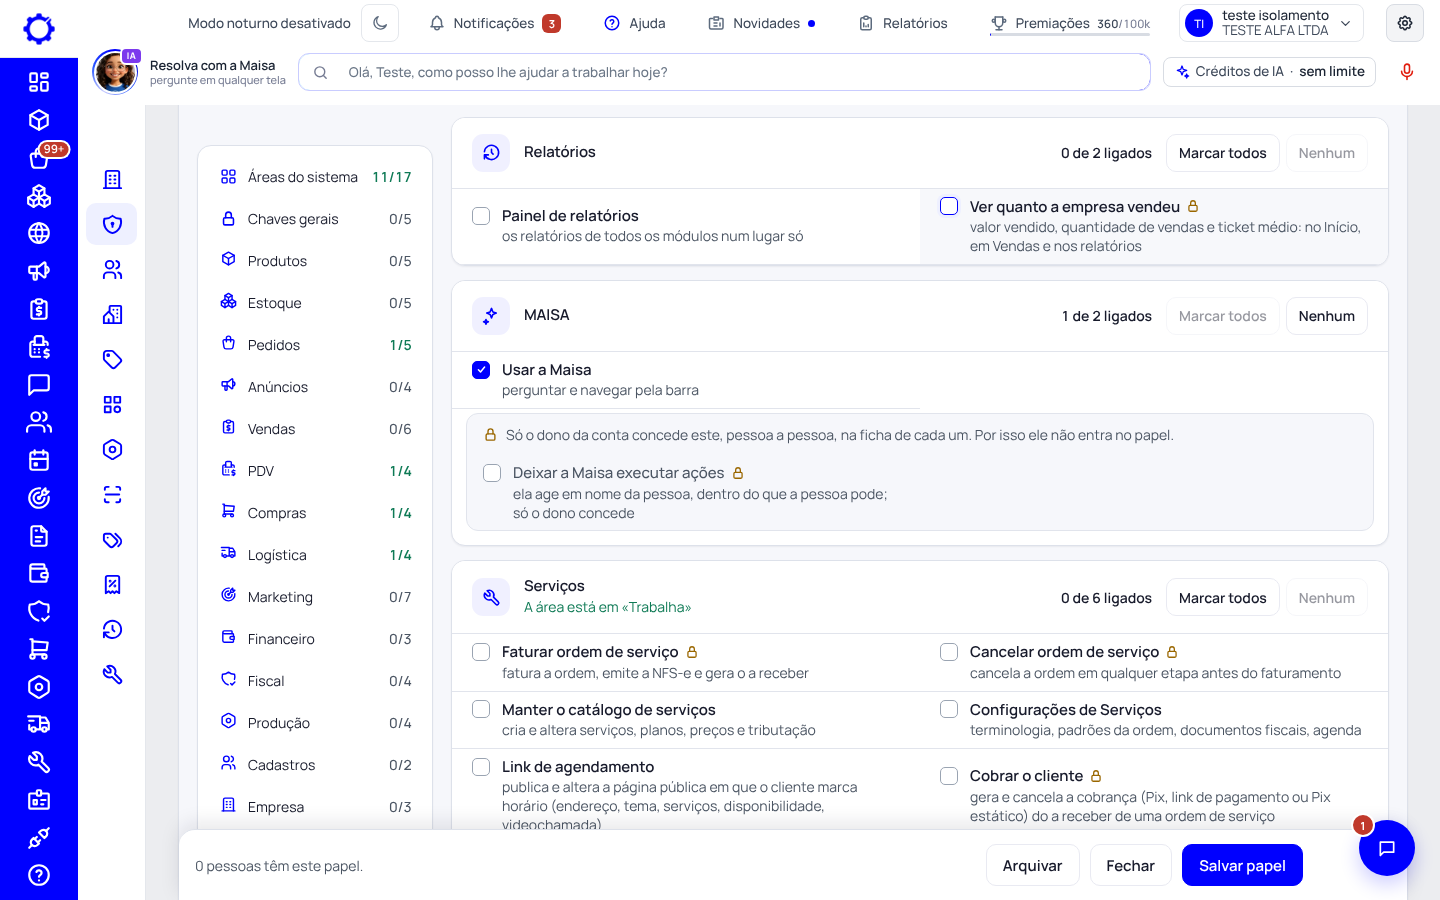Click the microphone icon
This screenshot has height=900, width=1440.
click(1407, 72)
